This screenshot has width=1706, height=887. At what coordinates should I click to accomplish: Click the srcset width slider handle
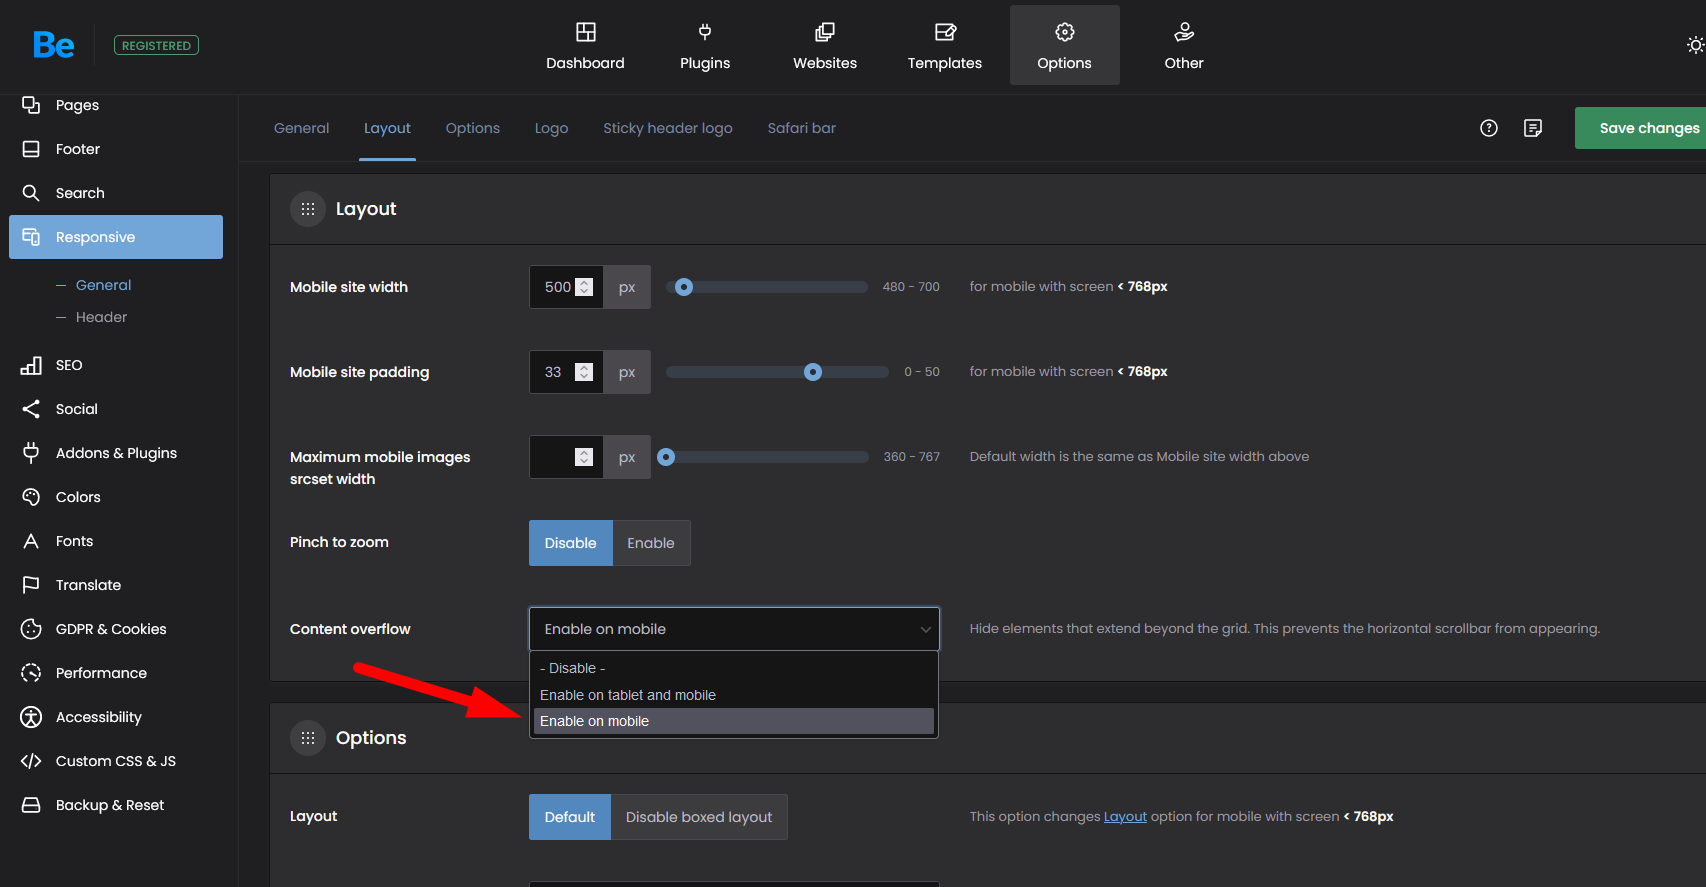[x=666, y=457]
